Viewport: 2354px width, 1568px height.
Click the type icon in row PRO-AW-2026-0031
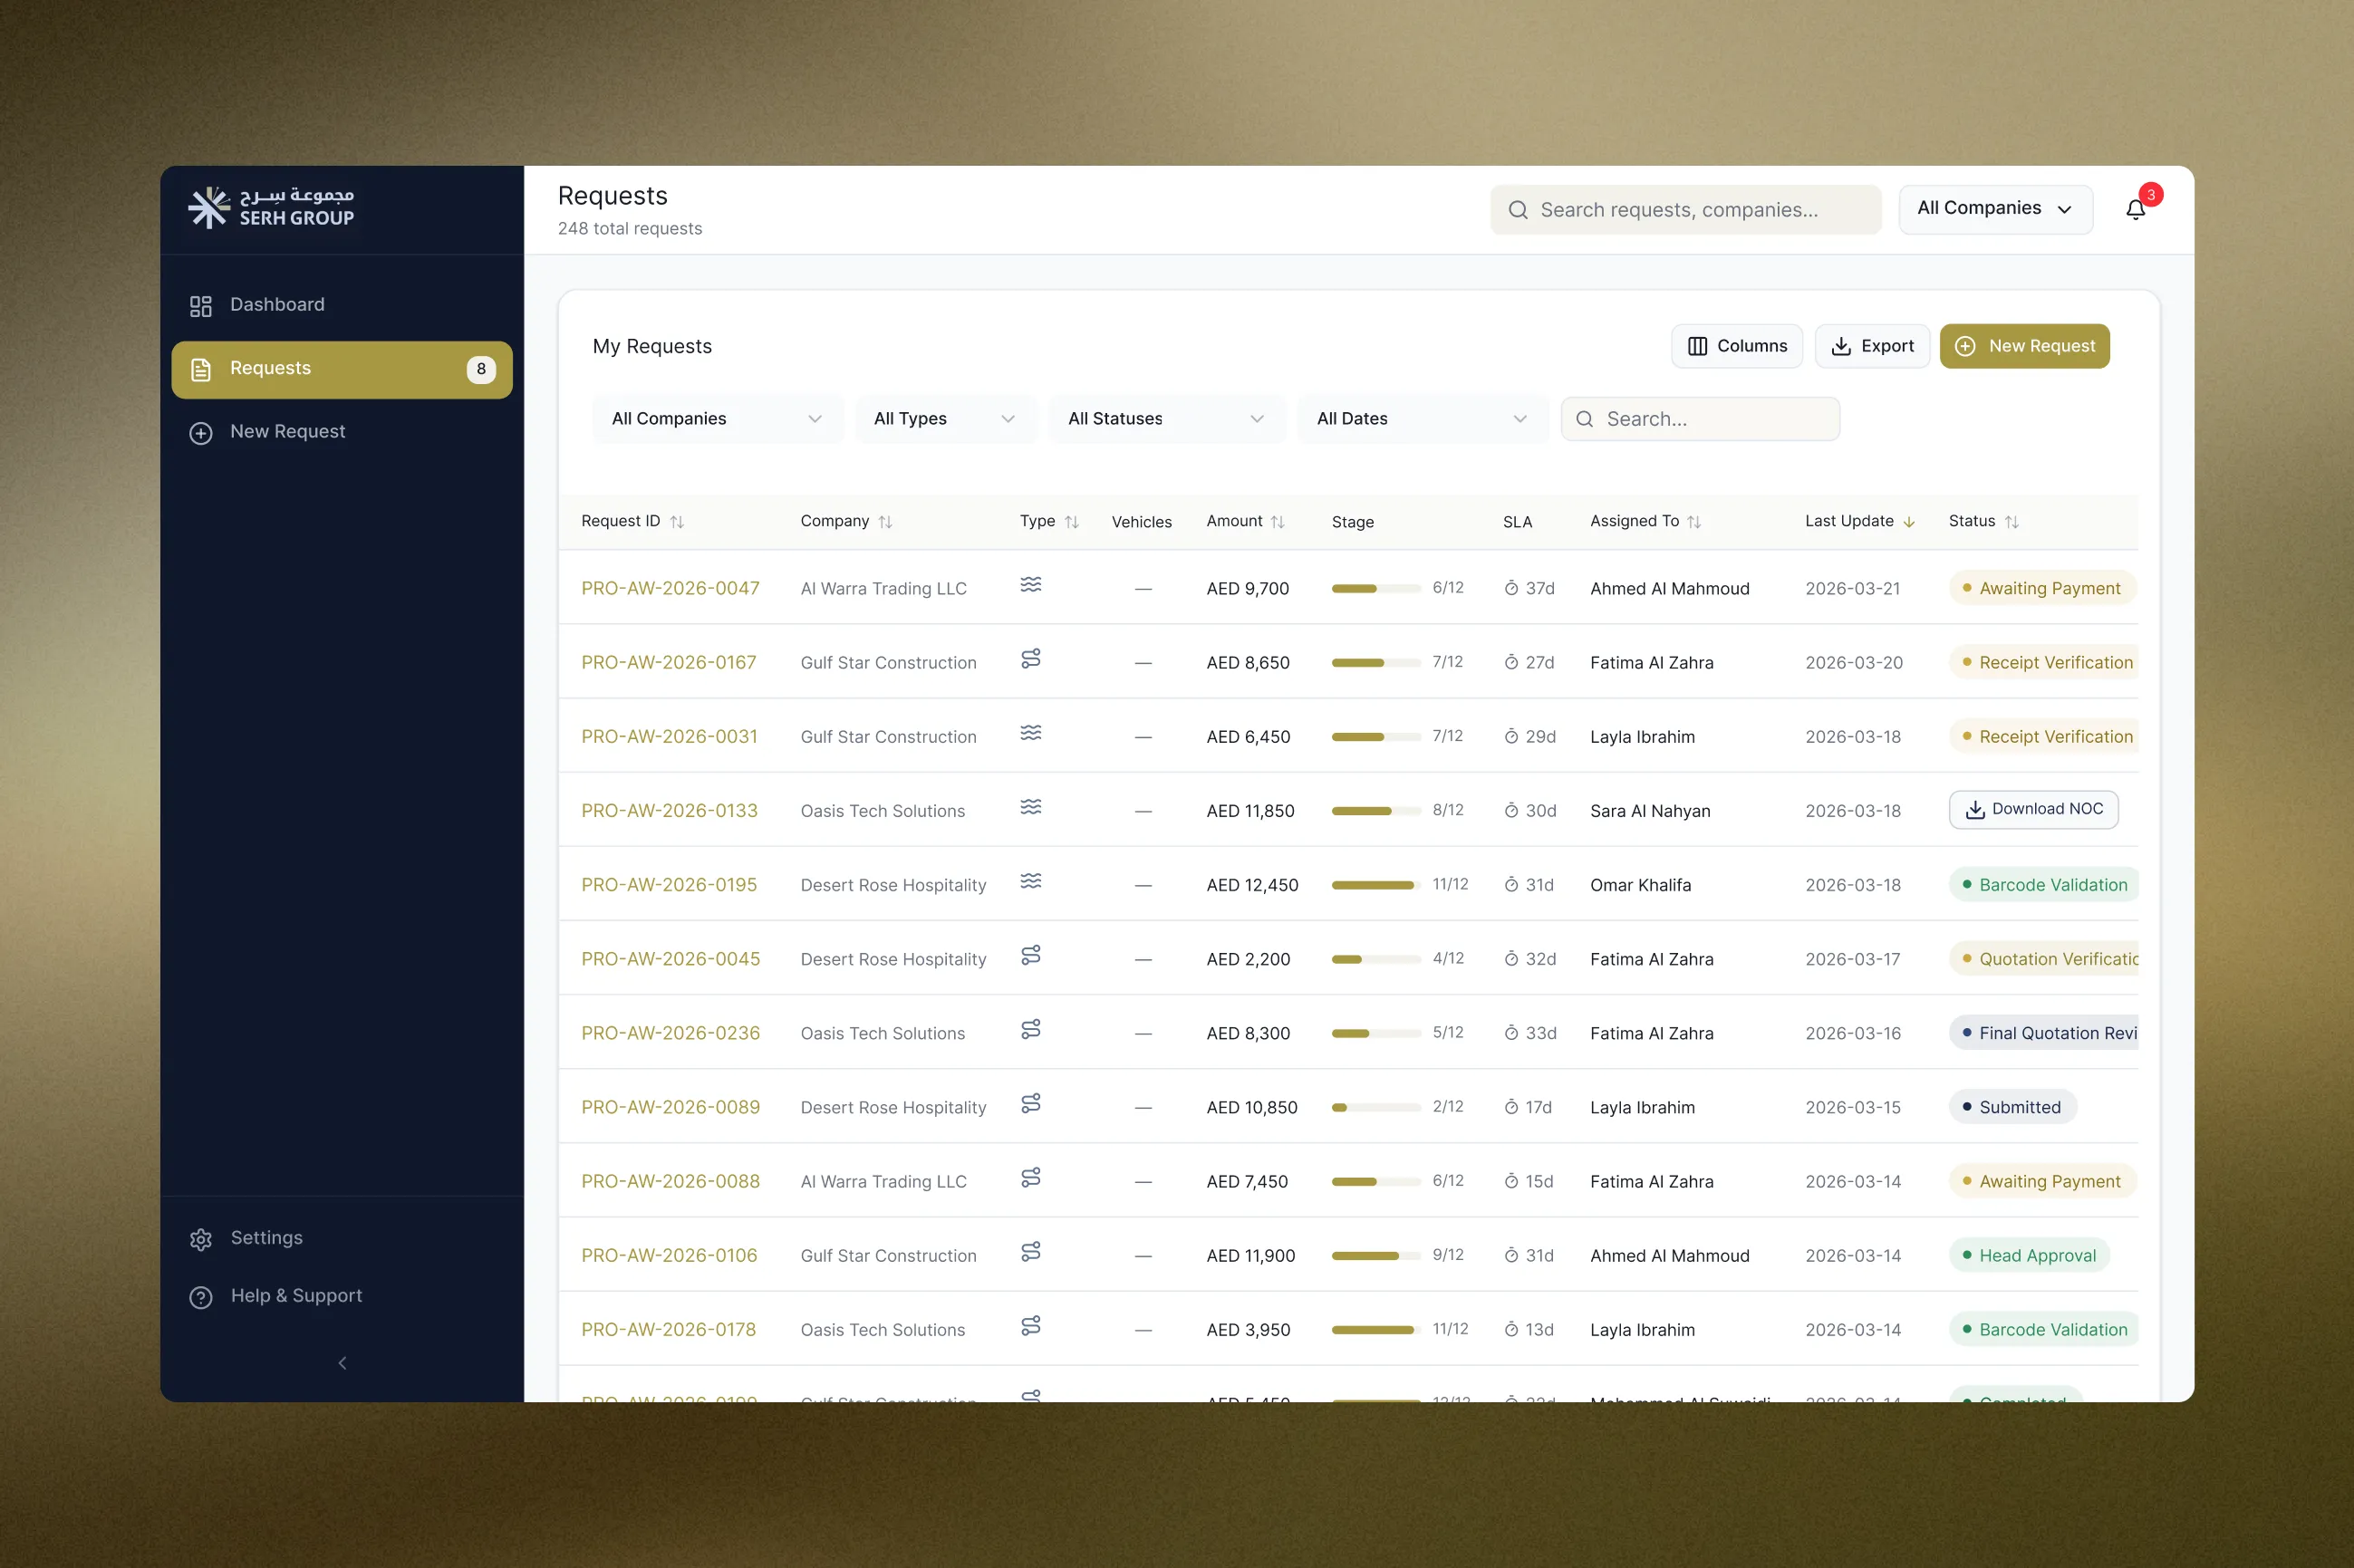point(1031,733)
